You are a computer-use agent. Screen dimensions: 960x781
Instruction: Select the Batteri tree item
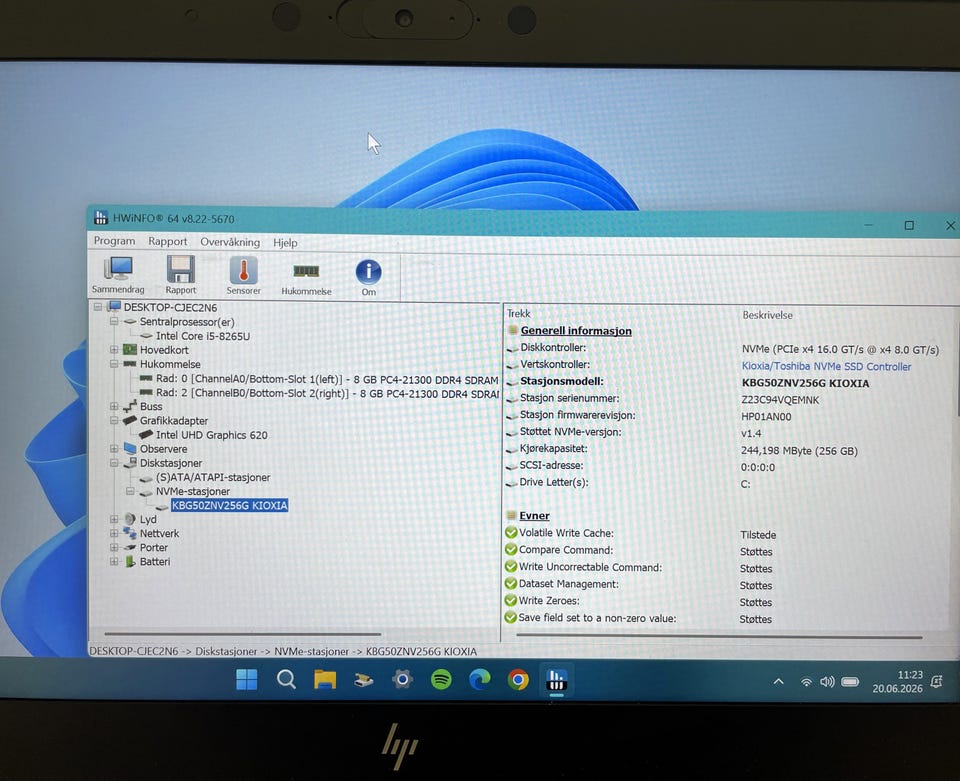click(x=155, y=561)
